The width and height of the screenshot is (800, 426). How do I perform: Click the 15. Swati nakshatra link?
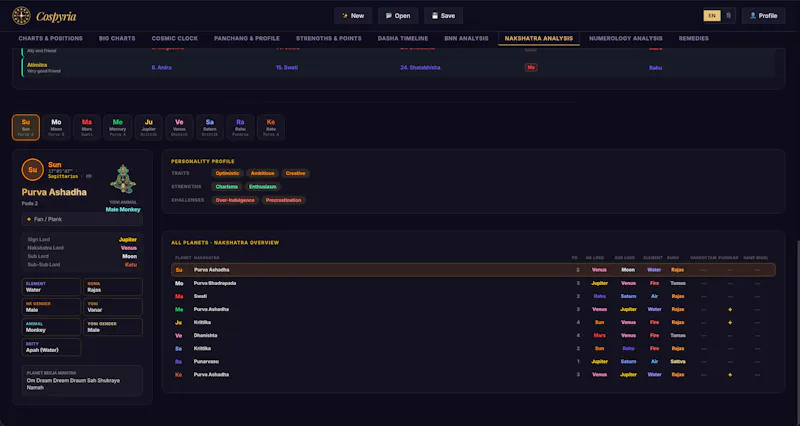tap(287, 67)
